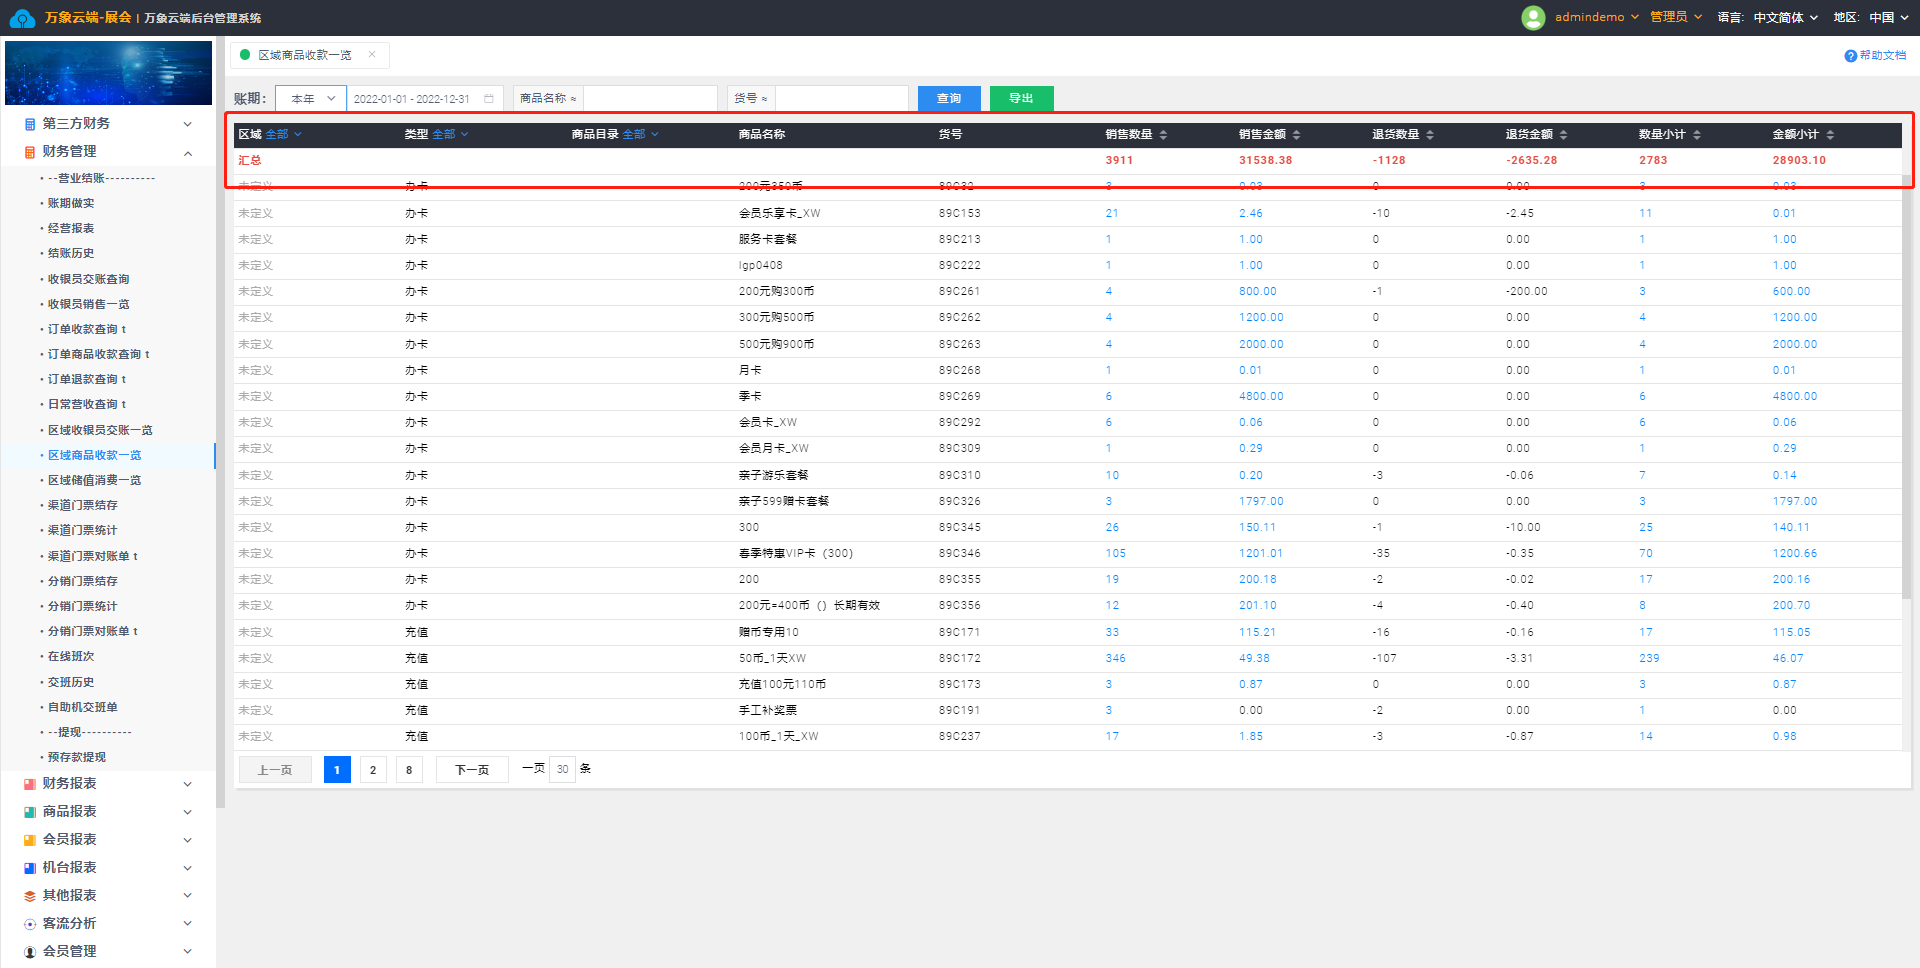
Task: Sort by 销售金额 column arrows
Action: (1296, 135)
